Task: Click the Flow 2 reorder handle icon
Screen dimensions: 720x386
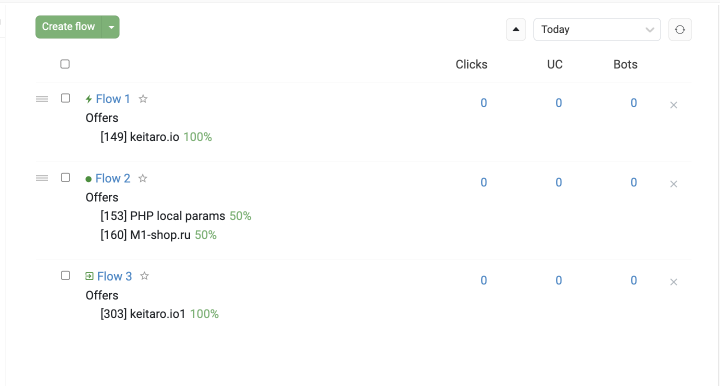Action: [x=42, y=178]
